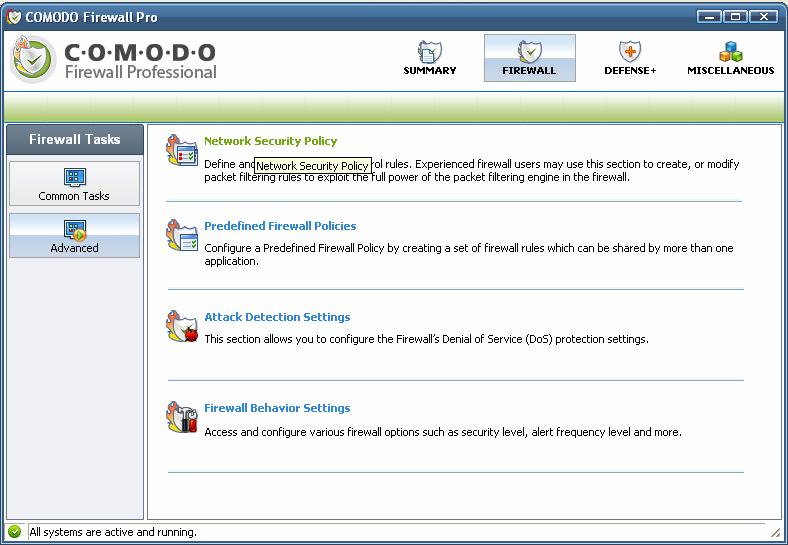Open the Network Security Policy link
The image size is (788, 545).
[x=270, y=141]
